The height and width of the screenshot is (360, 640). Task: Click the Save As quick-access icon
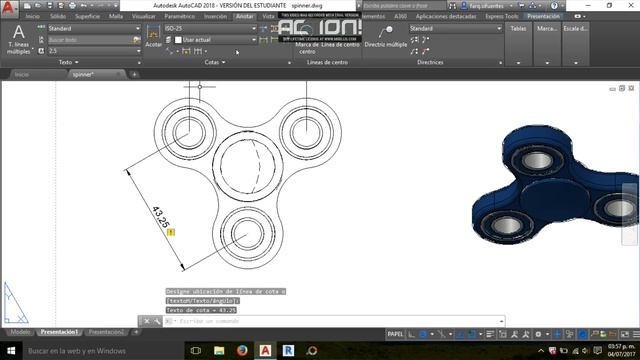[x=61, y=6]
